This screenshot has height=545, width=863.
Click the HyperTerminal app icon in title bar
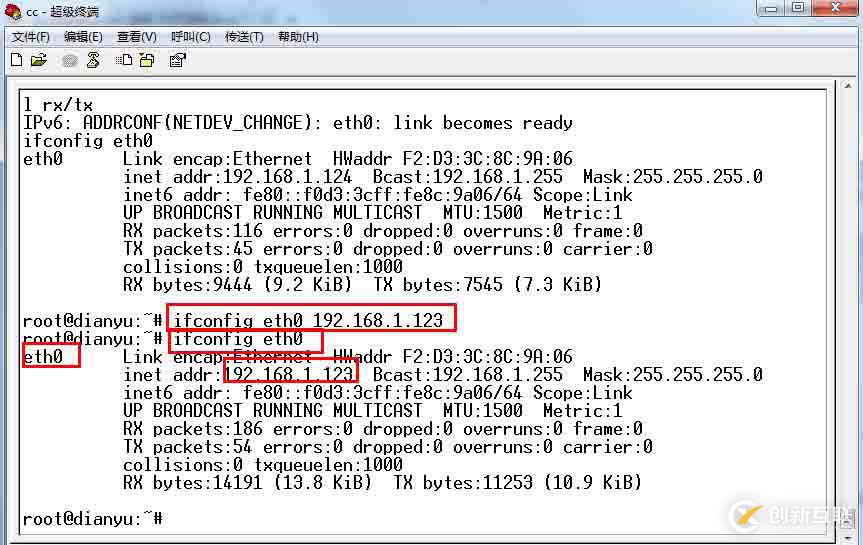(x=13, y=11)
